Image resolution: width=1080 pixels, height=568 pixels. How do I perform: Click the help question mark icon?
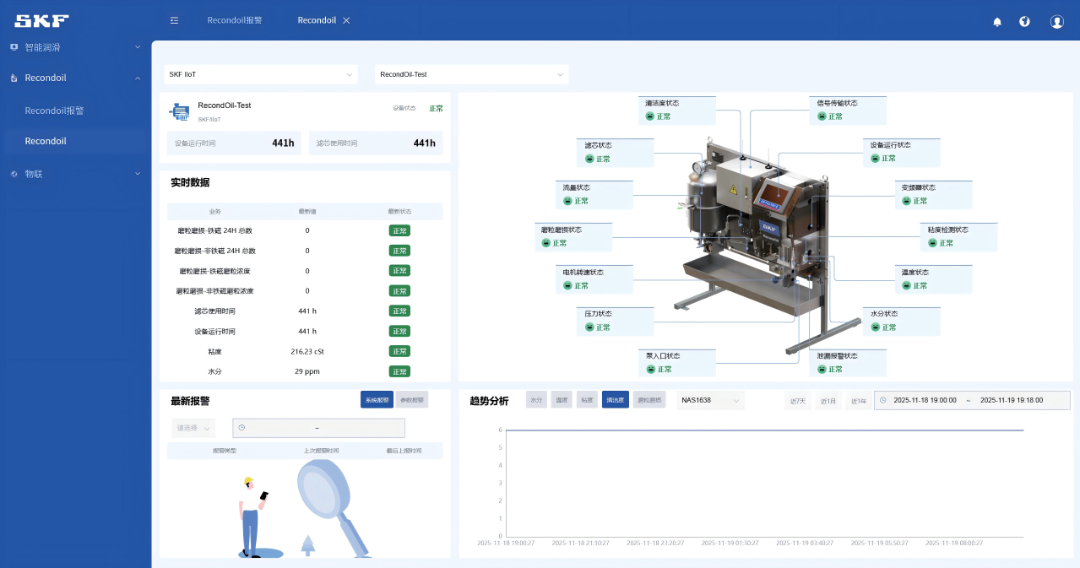click(x=1025, y=22)
